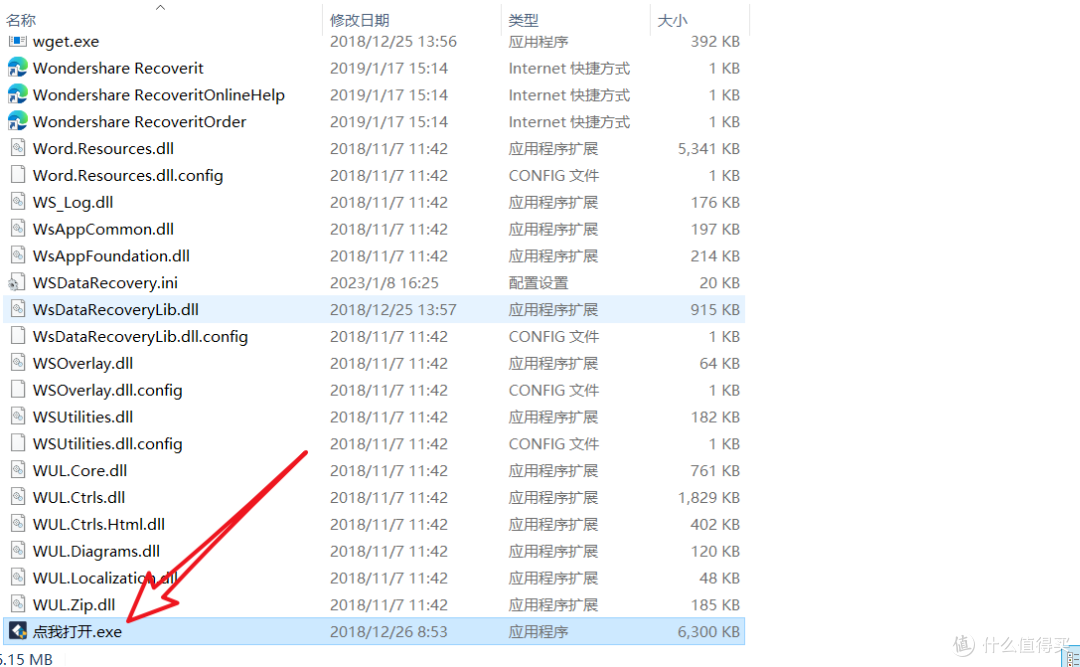Click the Wondershare RecoveritOnlineHelp shortcut icon
1080x667 pixels.
coord(17,94)
